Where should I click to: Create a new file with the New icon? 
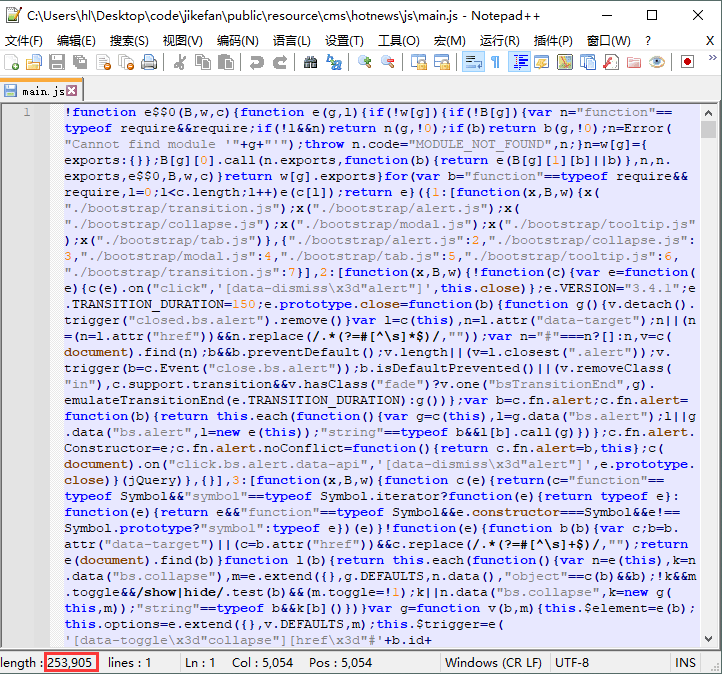tap(11, 62)
